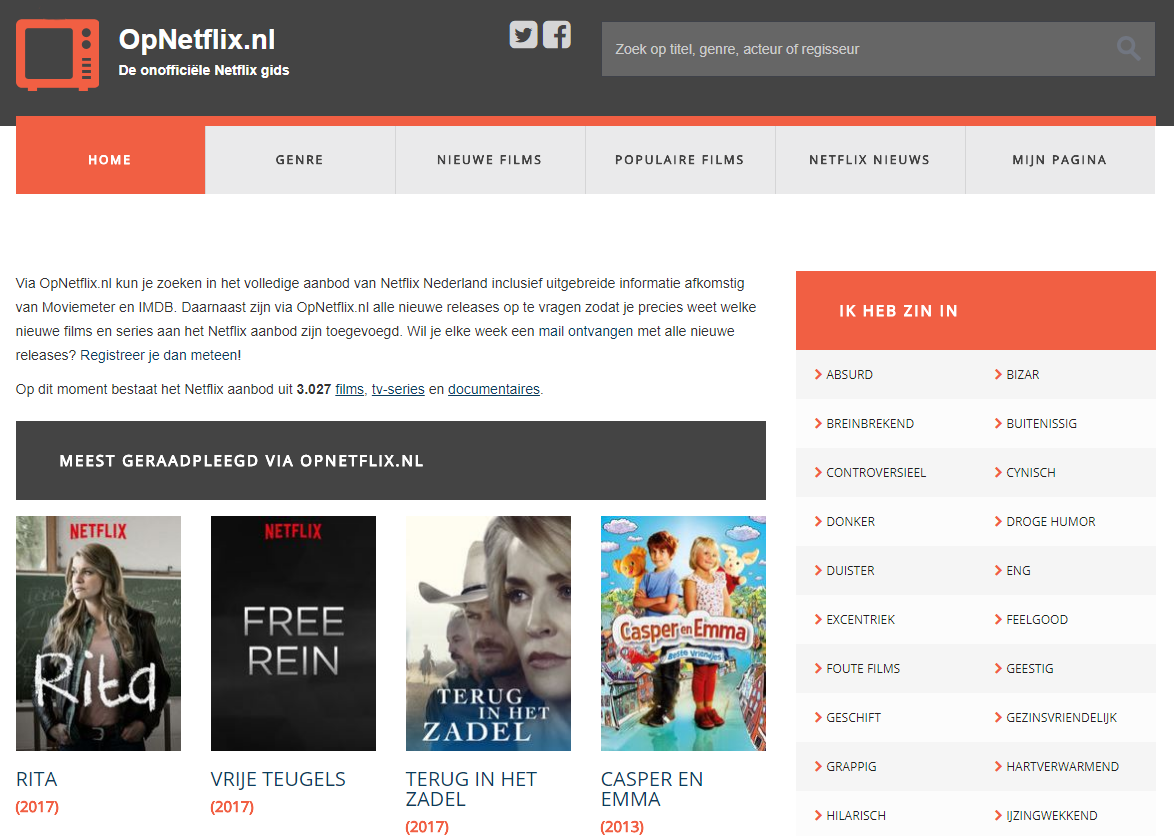
Task: Click the 'Ik heb zin in' sidebar heading
Action: coord(898,311)
